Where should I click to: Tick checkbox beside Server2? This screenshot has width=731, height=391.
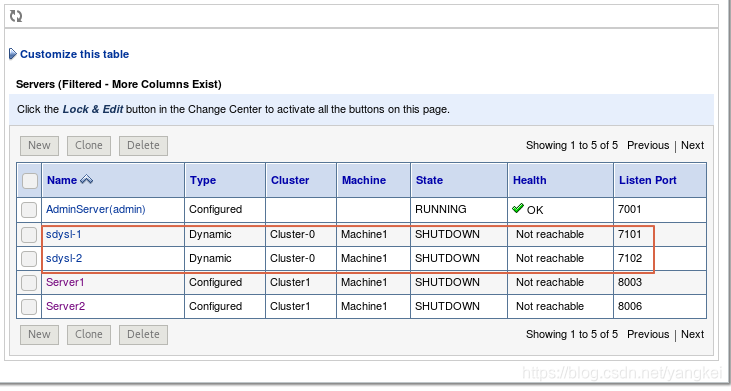pyautogui.click(x=29, y=306)
